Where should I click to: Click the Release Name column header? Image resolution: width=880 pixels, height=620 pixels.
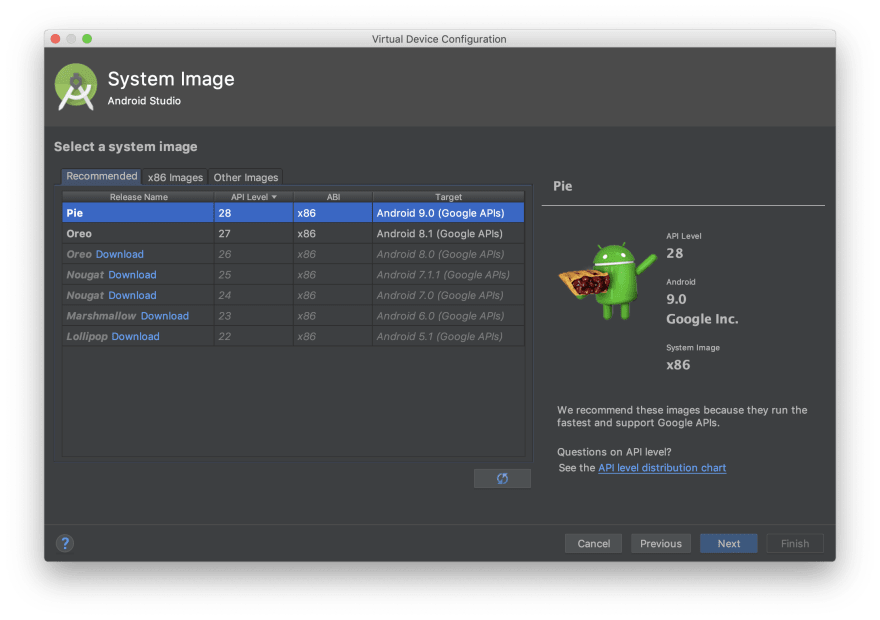tap(138, 197)
